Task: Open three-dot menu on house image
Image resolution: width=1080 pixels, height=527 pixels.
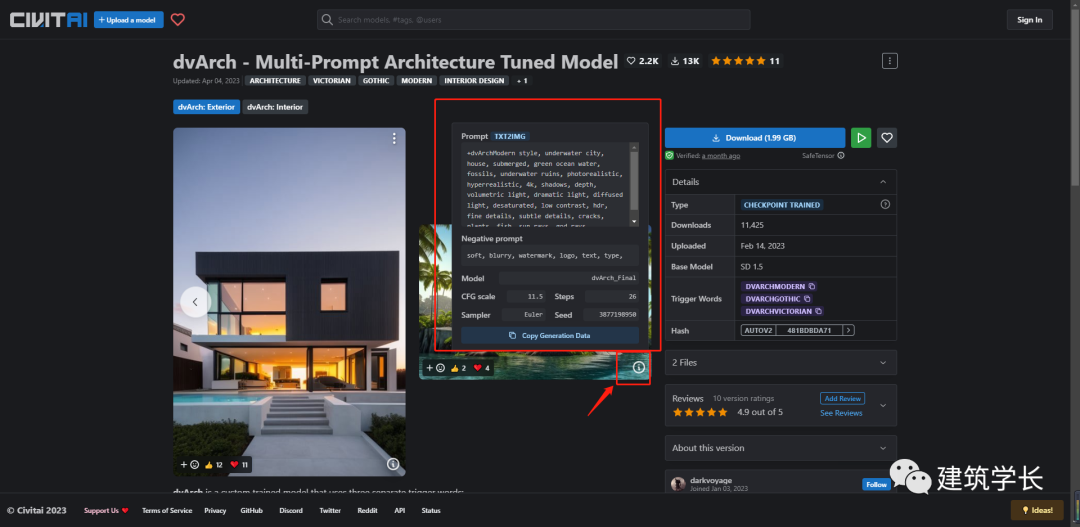Action: (394, 138)
